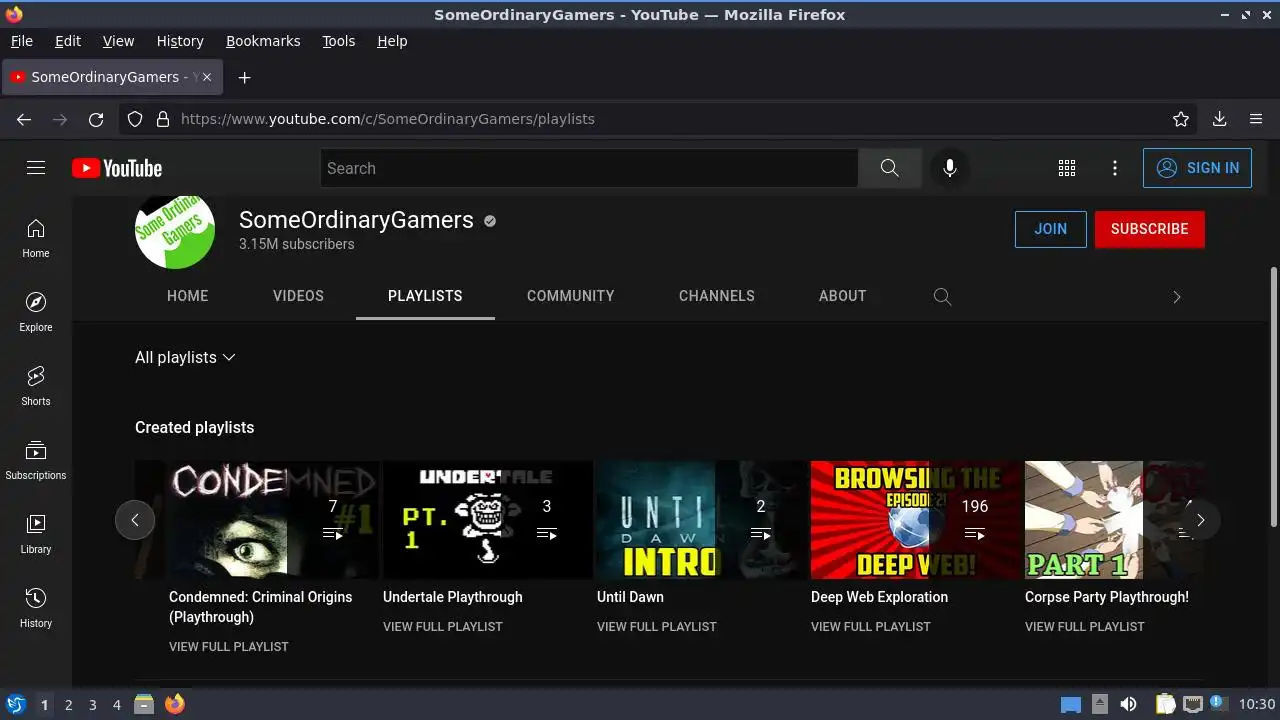Open the Tools menu

click(338, 41)
